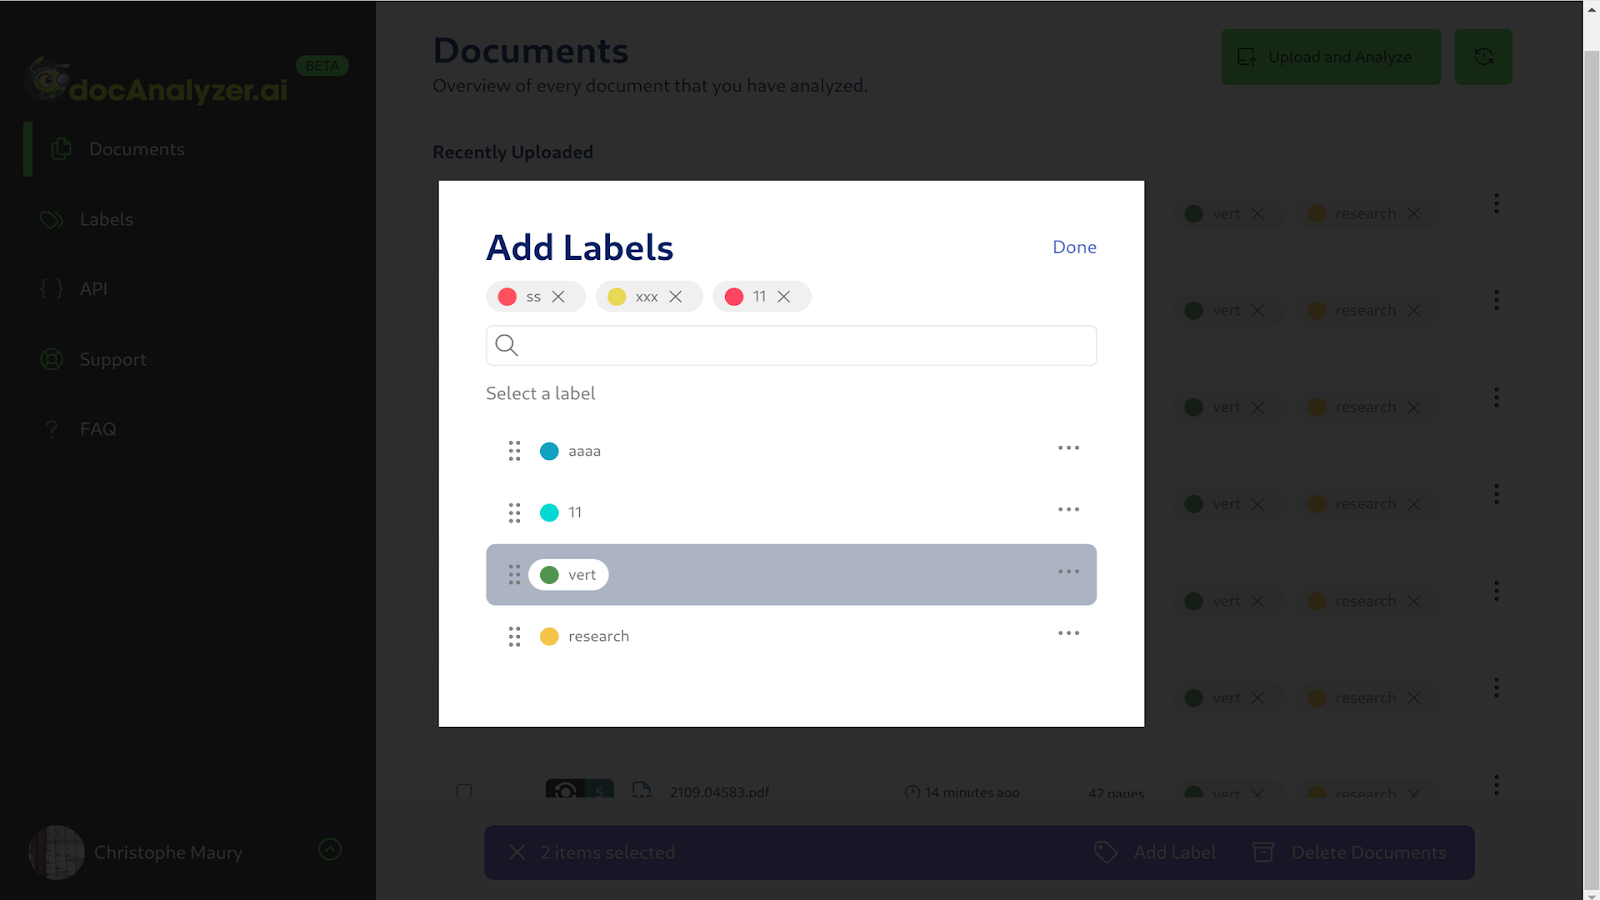Remove the red 11 label chip

[784, 297]
